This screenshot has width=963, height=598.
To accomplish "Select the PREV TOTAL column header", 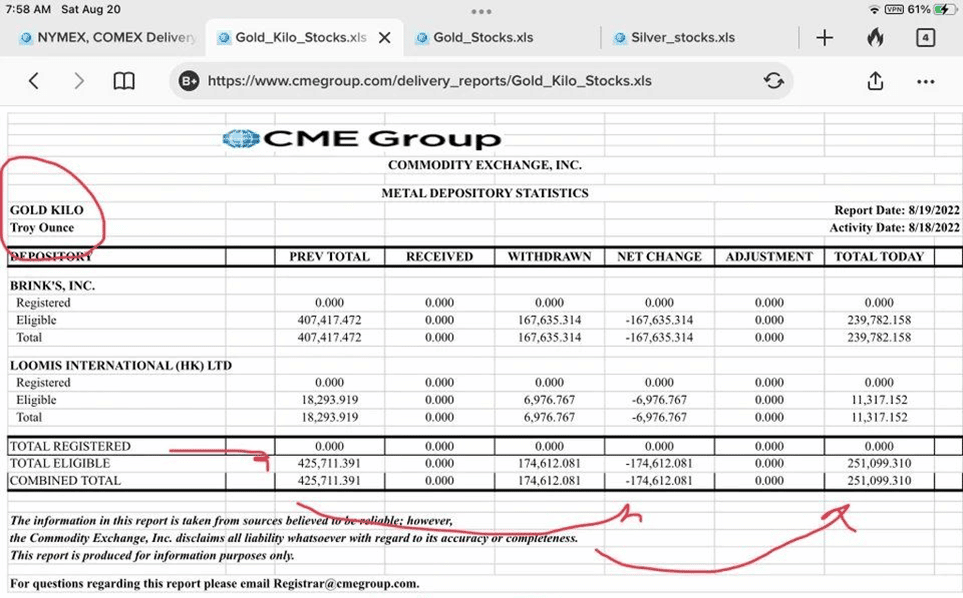I will (x=329, y=257).
